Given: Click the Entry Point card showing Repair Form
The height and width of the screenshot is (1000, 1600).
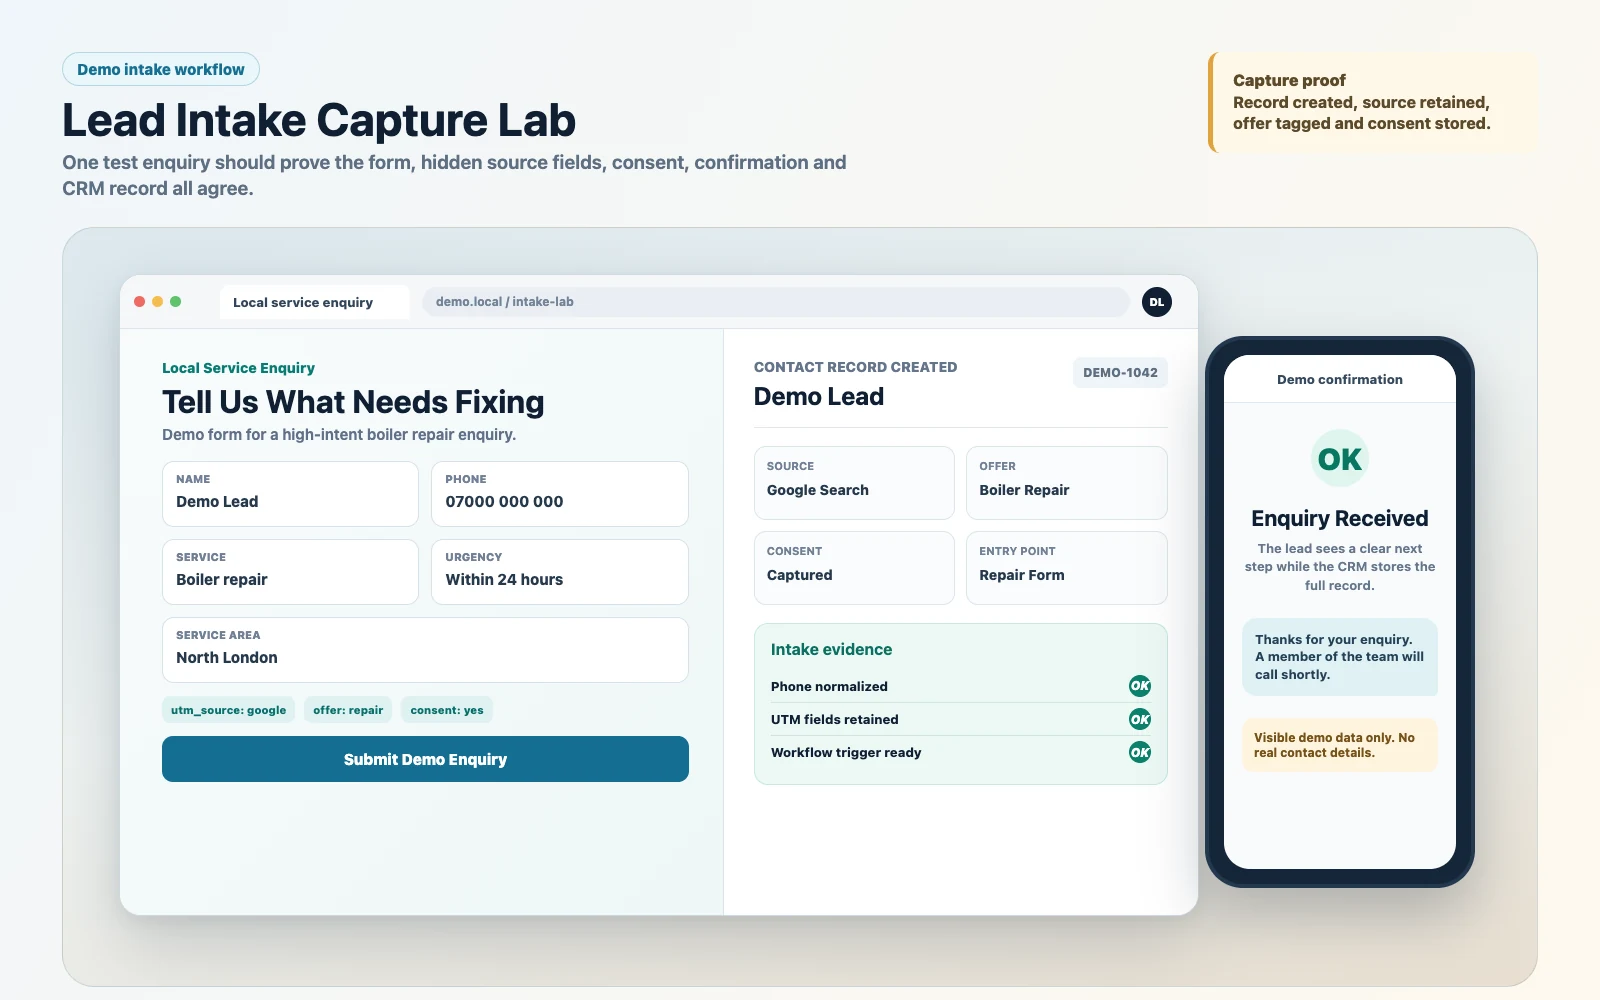Looking at the screenshot, I should [x=1067, y=568].
